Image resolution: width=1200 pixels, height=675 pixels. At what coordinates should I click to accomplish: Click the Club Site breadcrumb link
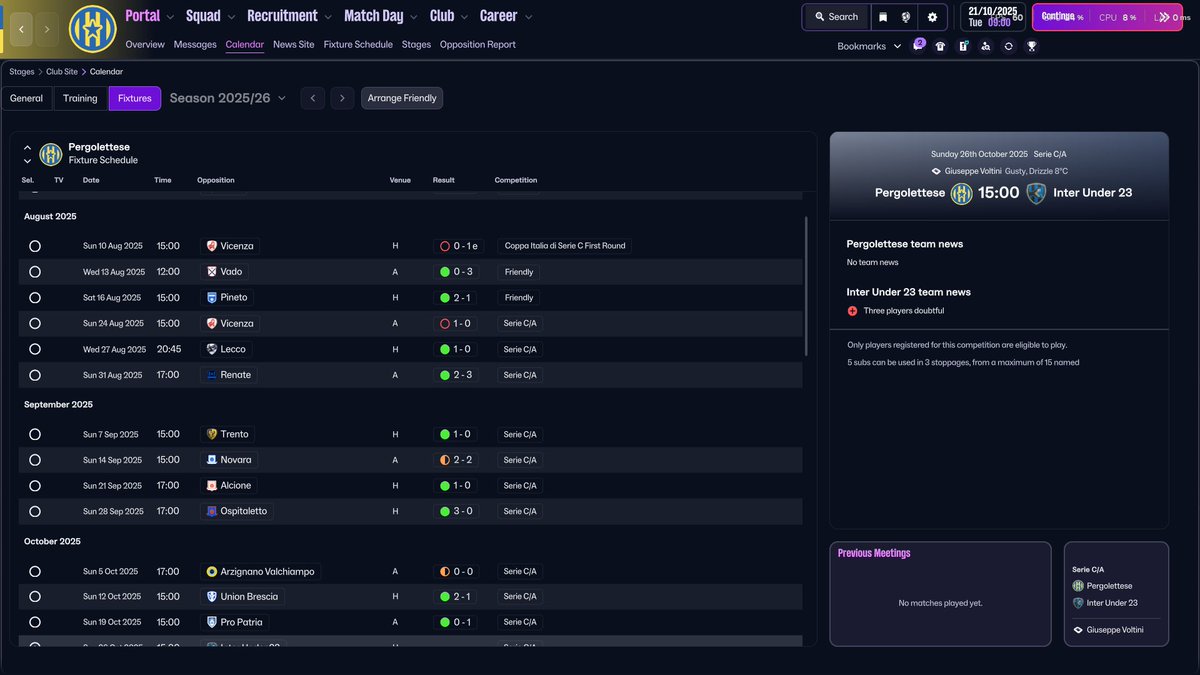[x=63, y=72]
